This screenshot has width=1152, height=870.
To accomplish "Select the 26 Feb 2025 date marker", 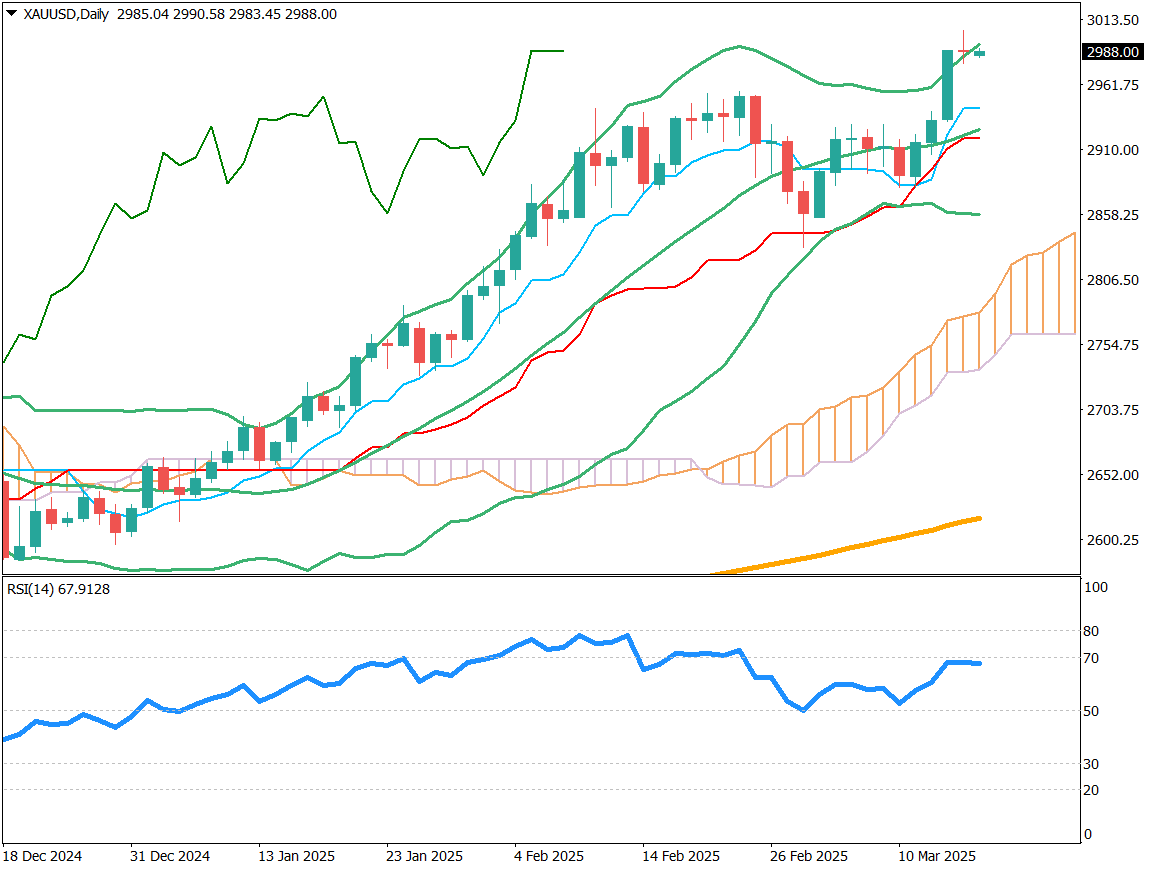I will click(x=808, y=857).
